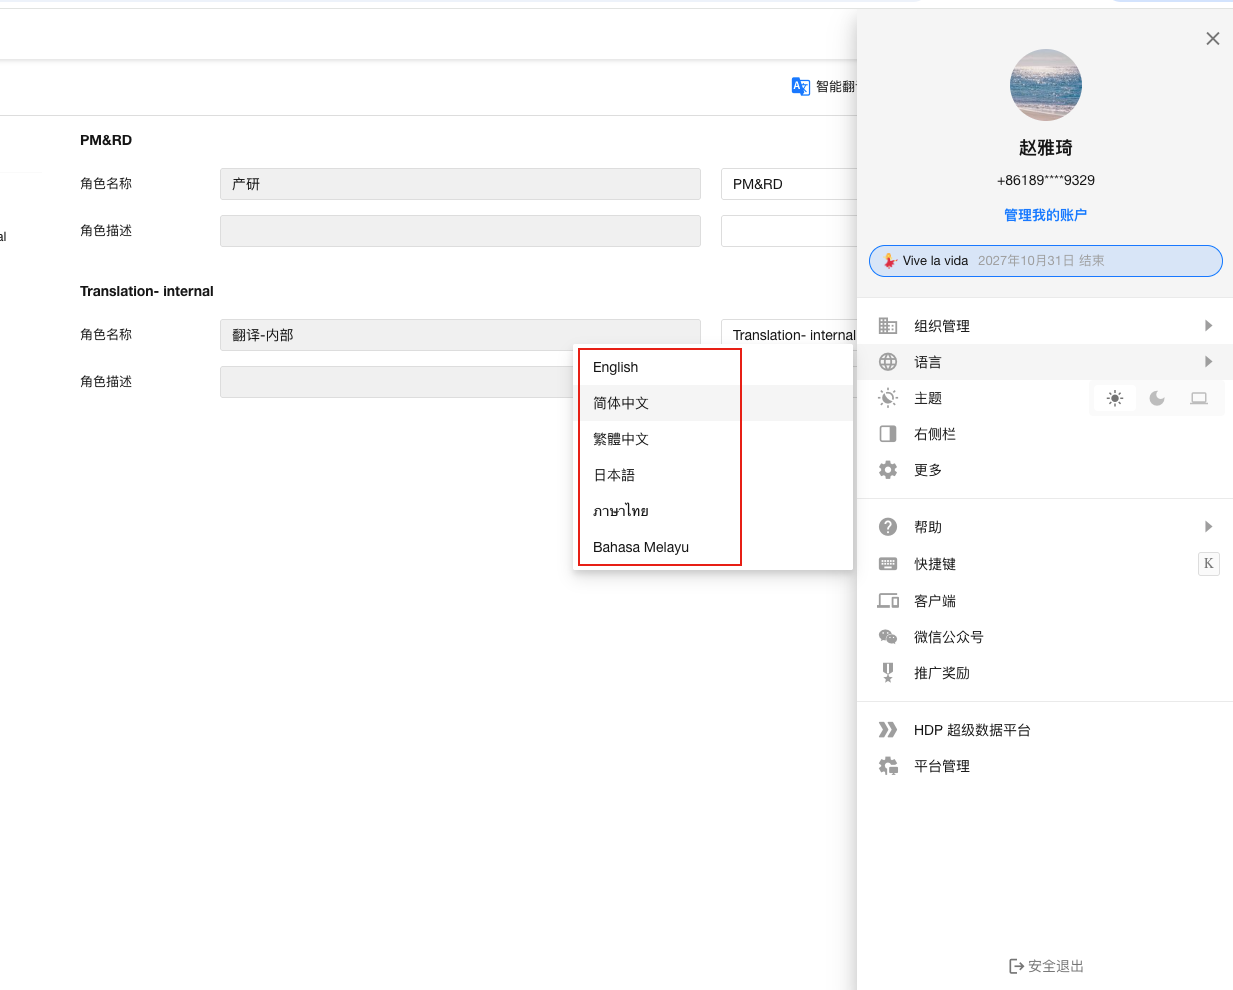
Task: Click the theme sun-gear icon
Action: (888, 398)
